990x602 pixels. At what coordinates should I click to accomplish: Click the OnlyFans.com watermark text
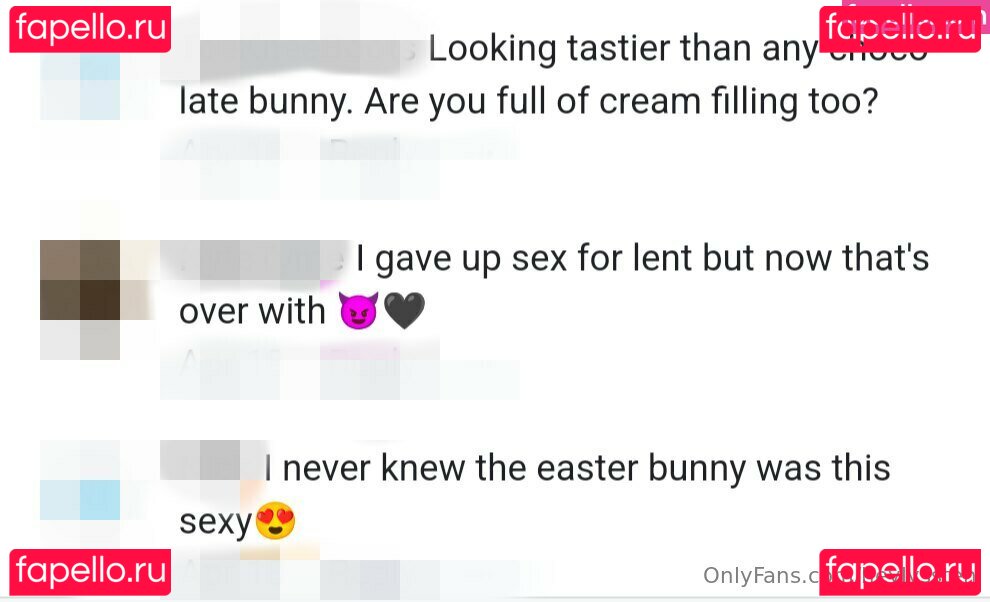tap(760, 575)
